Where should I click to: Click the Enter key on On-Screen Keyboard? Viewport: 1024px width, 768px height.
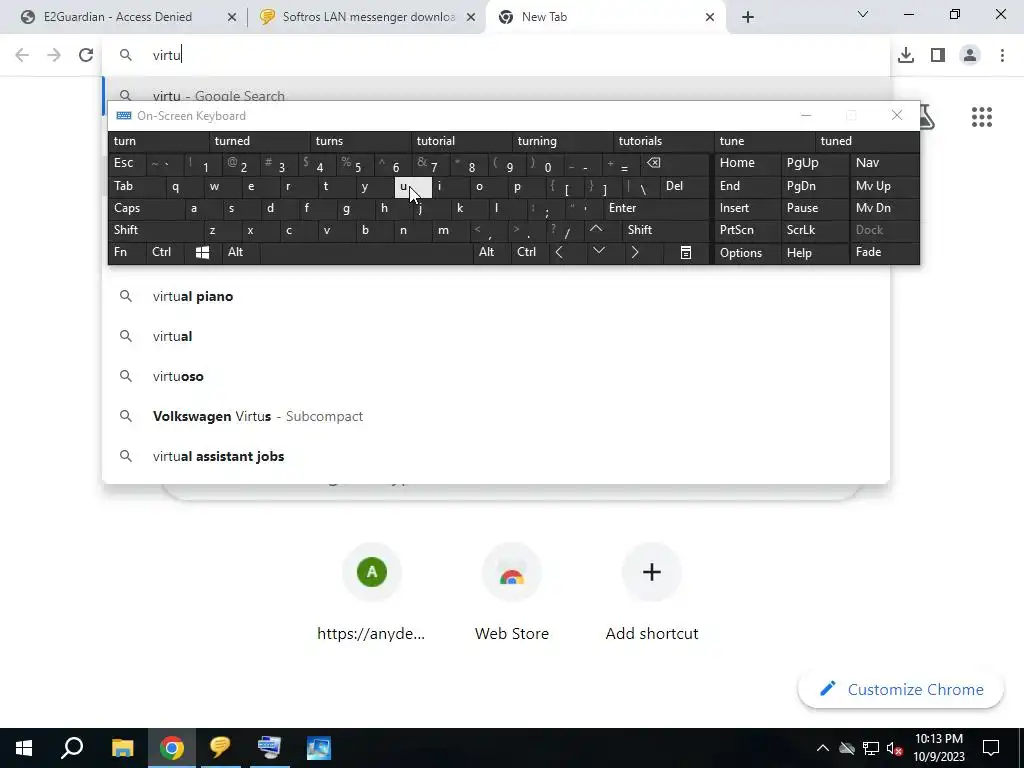click(656, 208)
